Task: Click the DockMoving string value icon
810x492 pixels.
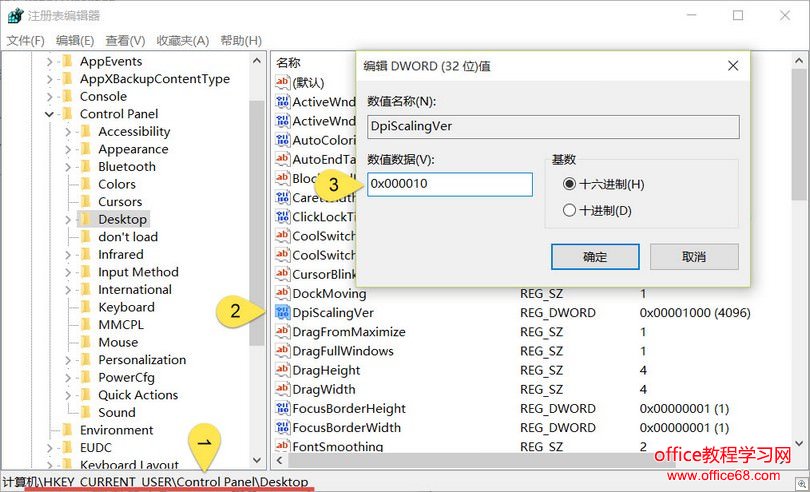Action: pos(283,294)
